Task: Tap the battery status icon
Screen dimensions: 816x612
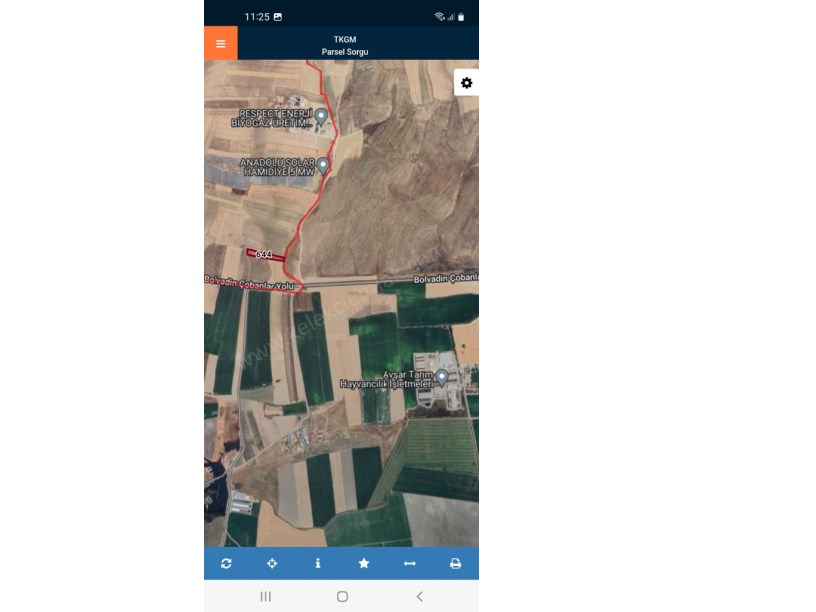Action: pyautogui.click(x=461, y=17)
